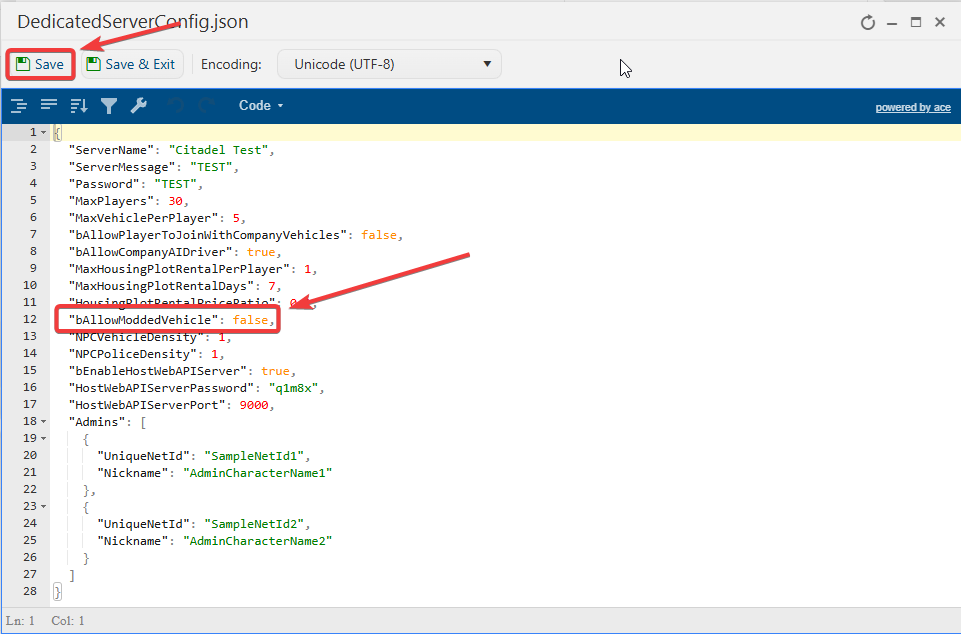This screenshot has width=961, height=634.
Task: Click the repair JSON wrench icon
Action: 139,105
